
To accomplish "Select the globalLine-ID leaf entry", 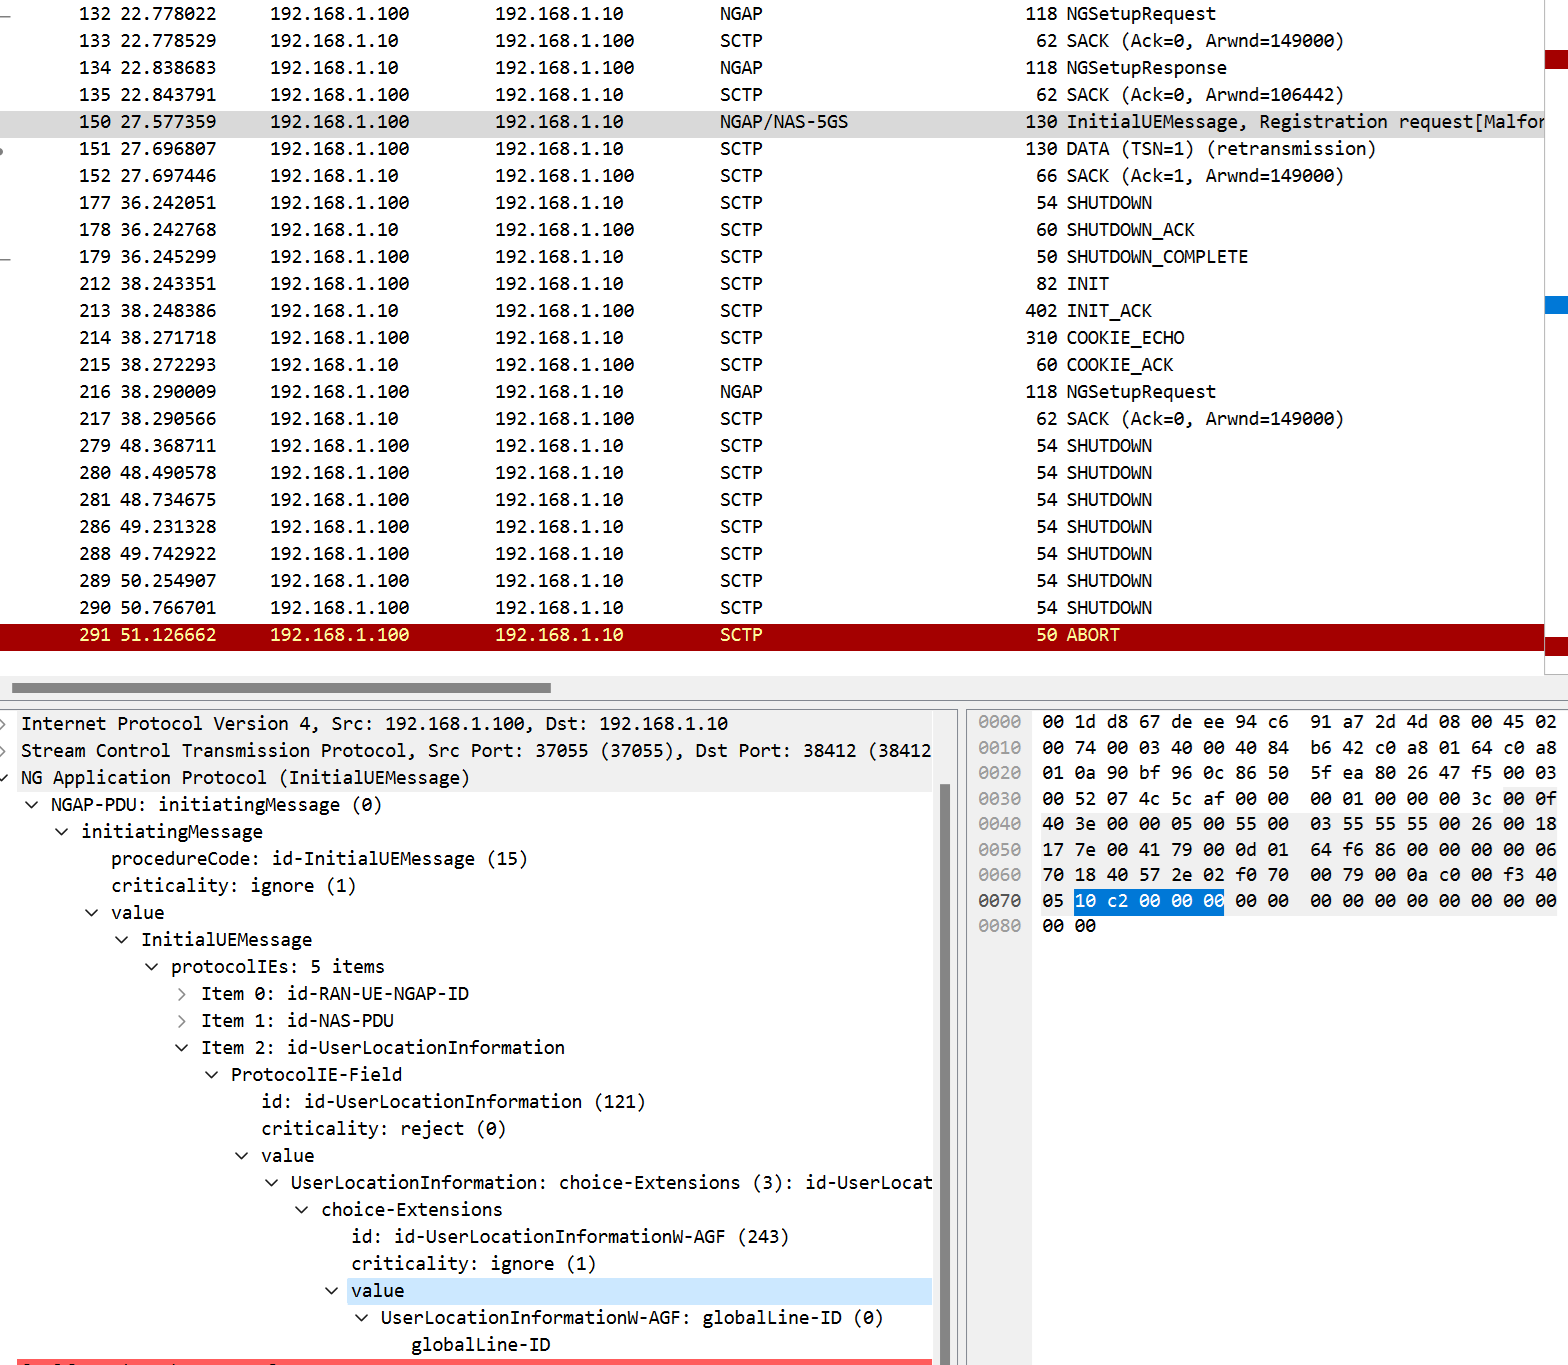I will (x=480, y=1345).
